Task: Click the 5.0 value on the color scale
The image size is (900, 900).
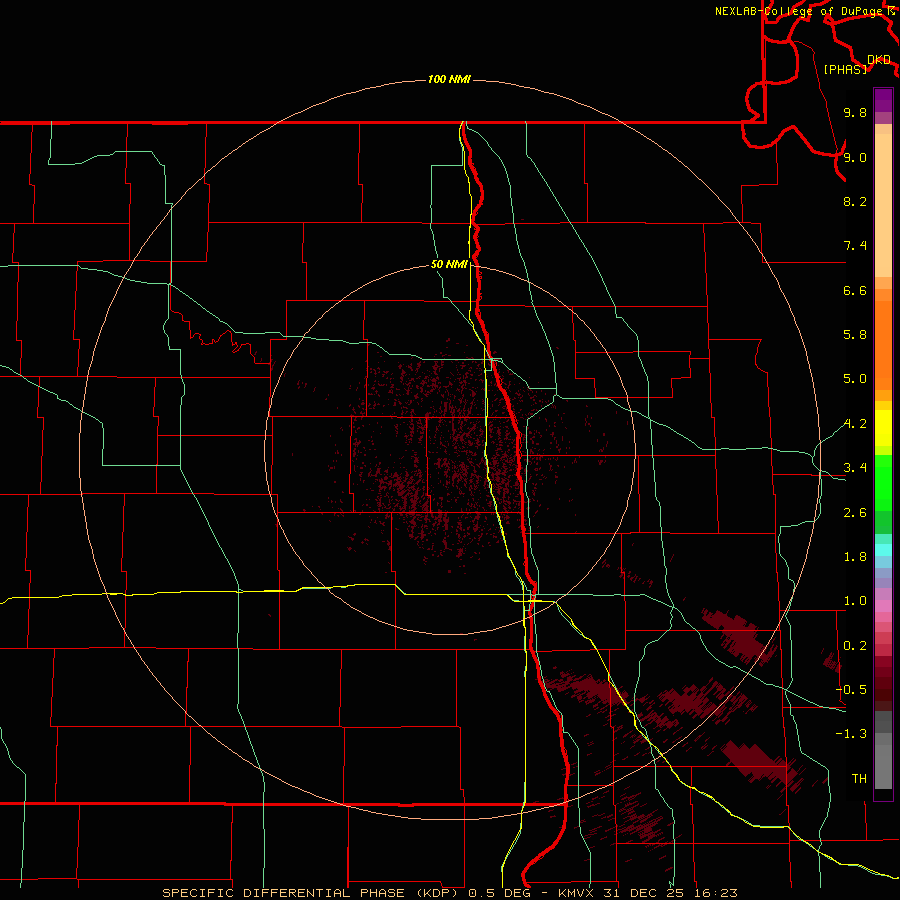Action: pyautogui.click(x=855, y=379)
